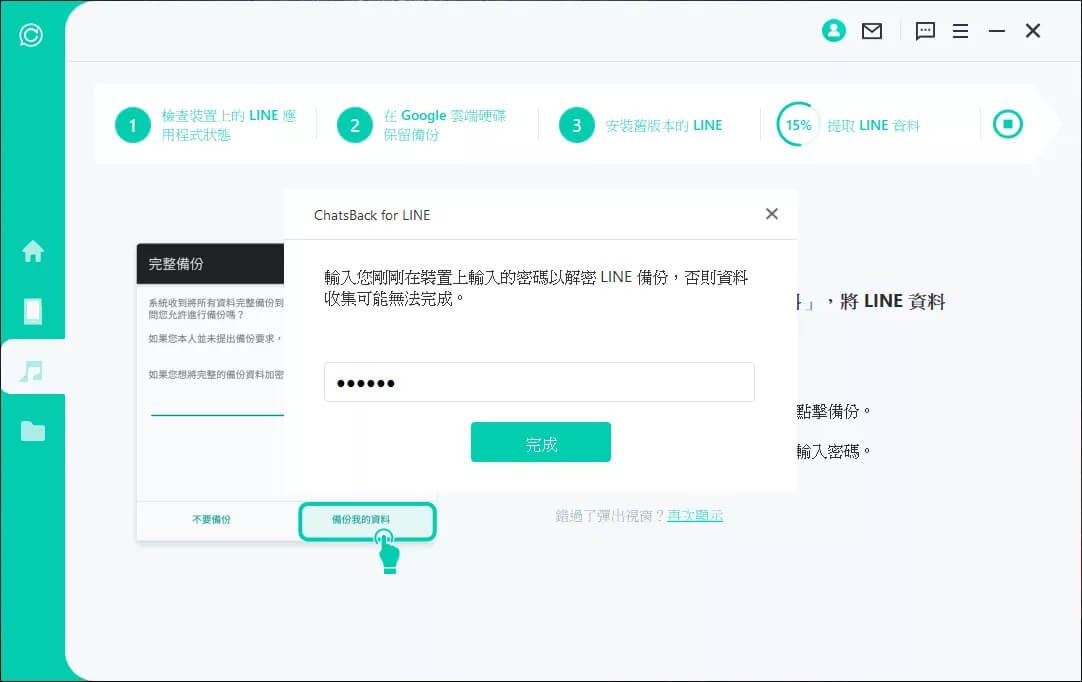Open the user account profile icon

tap(833, 30)
